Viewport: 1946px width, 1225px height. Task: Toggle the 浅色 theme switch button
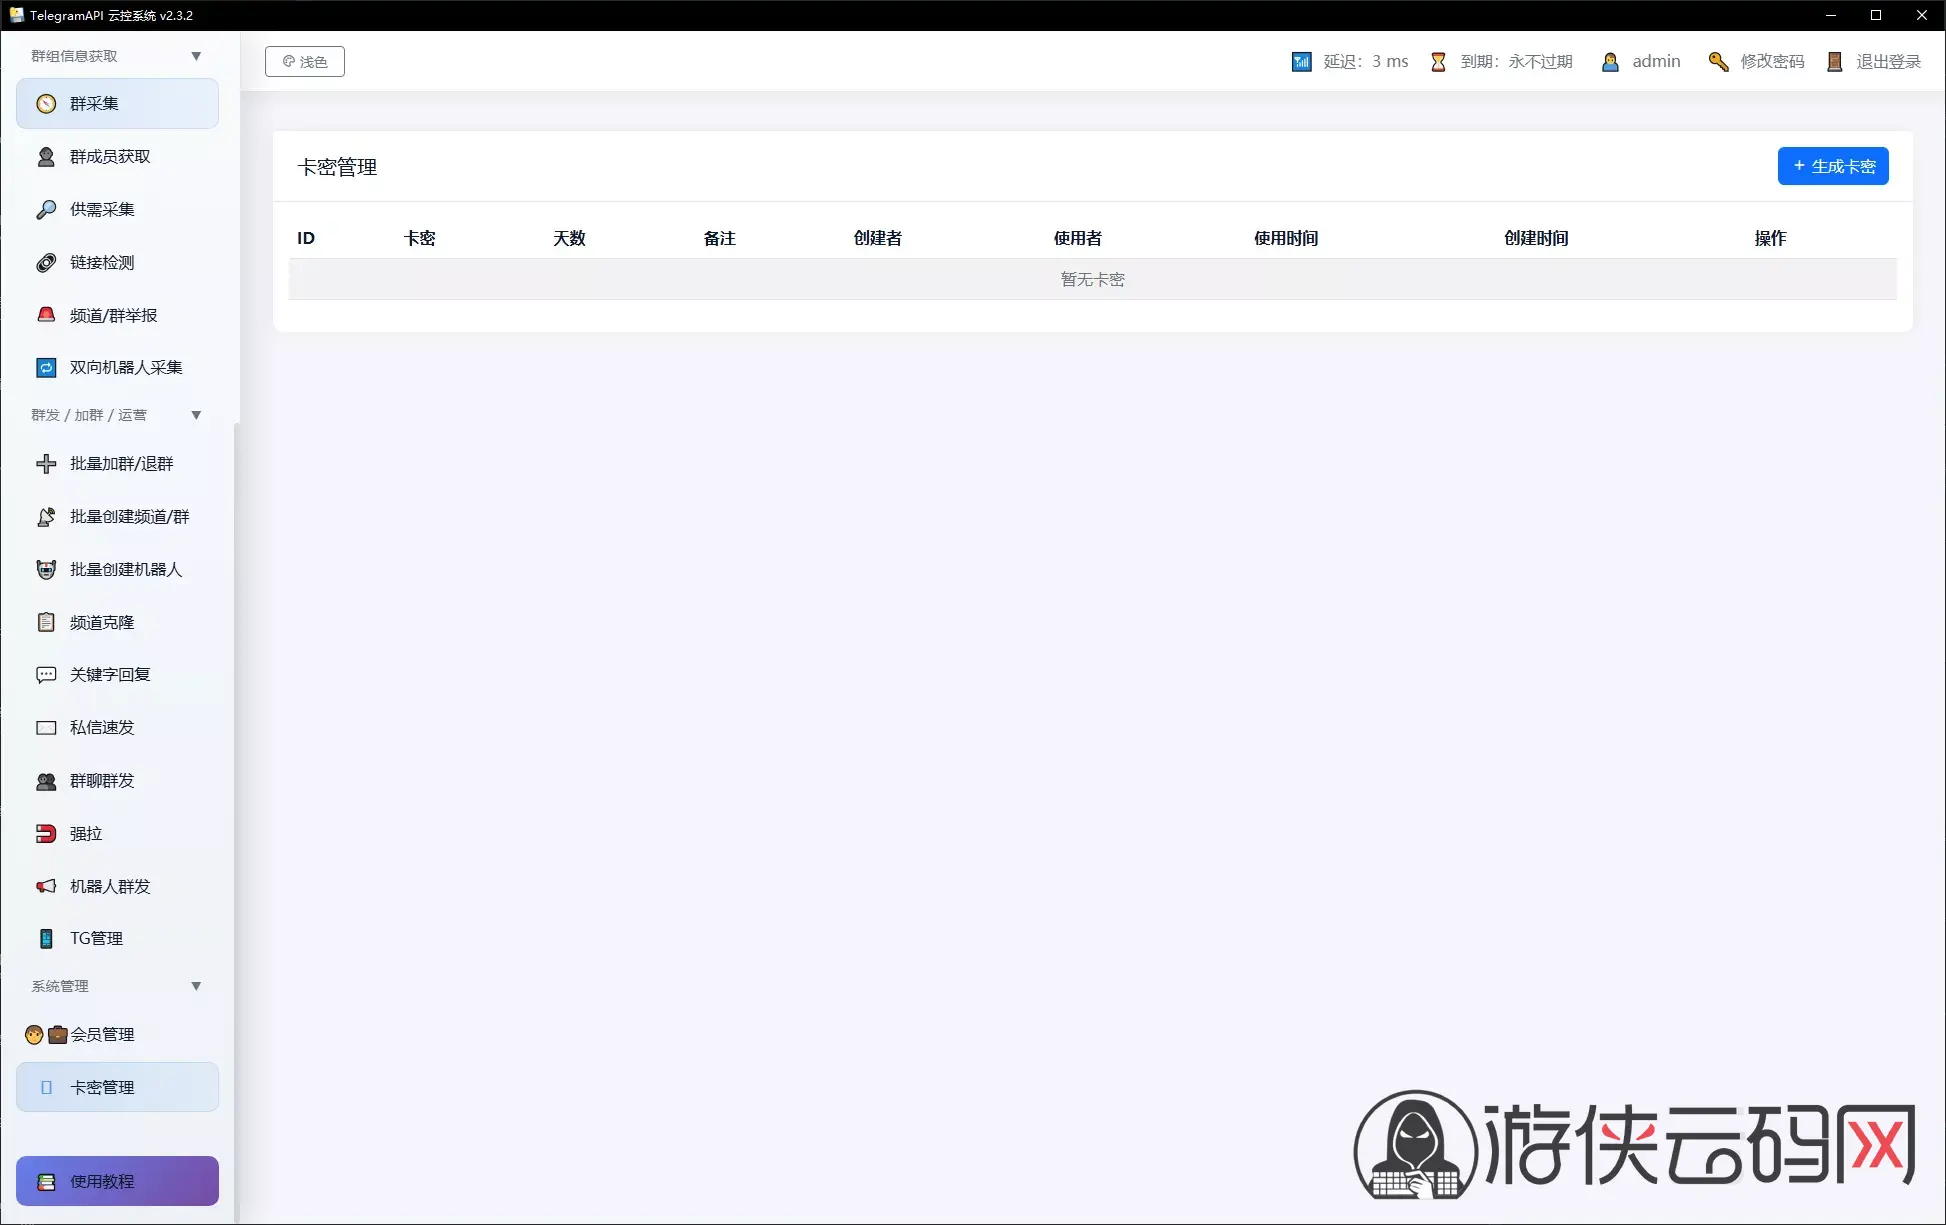(305, 61)
